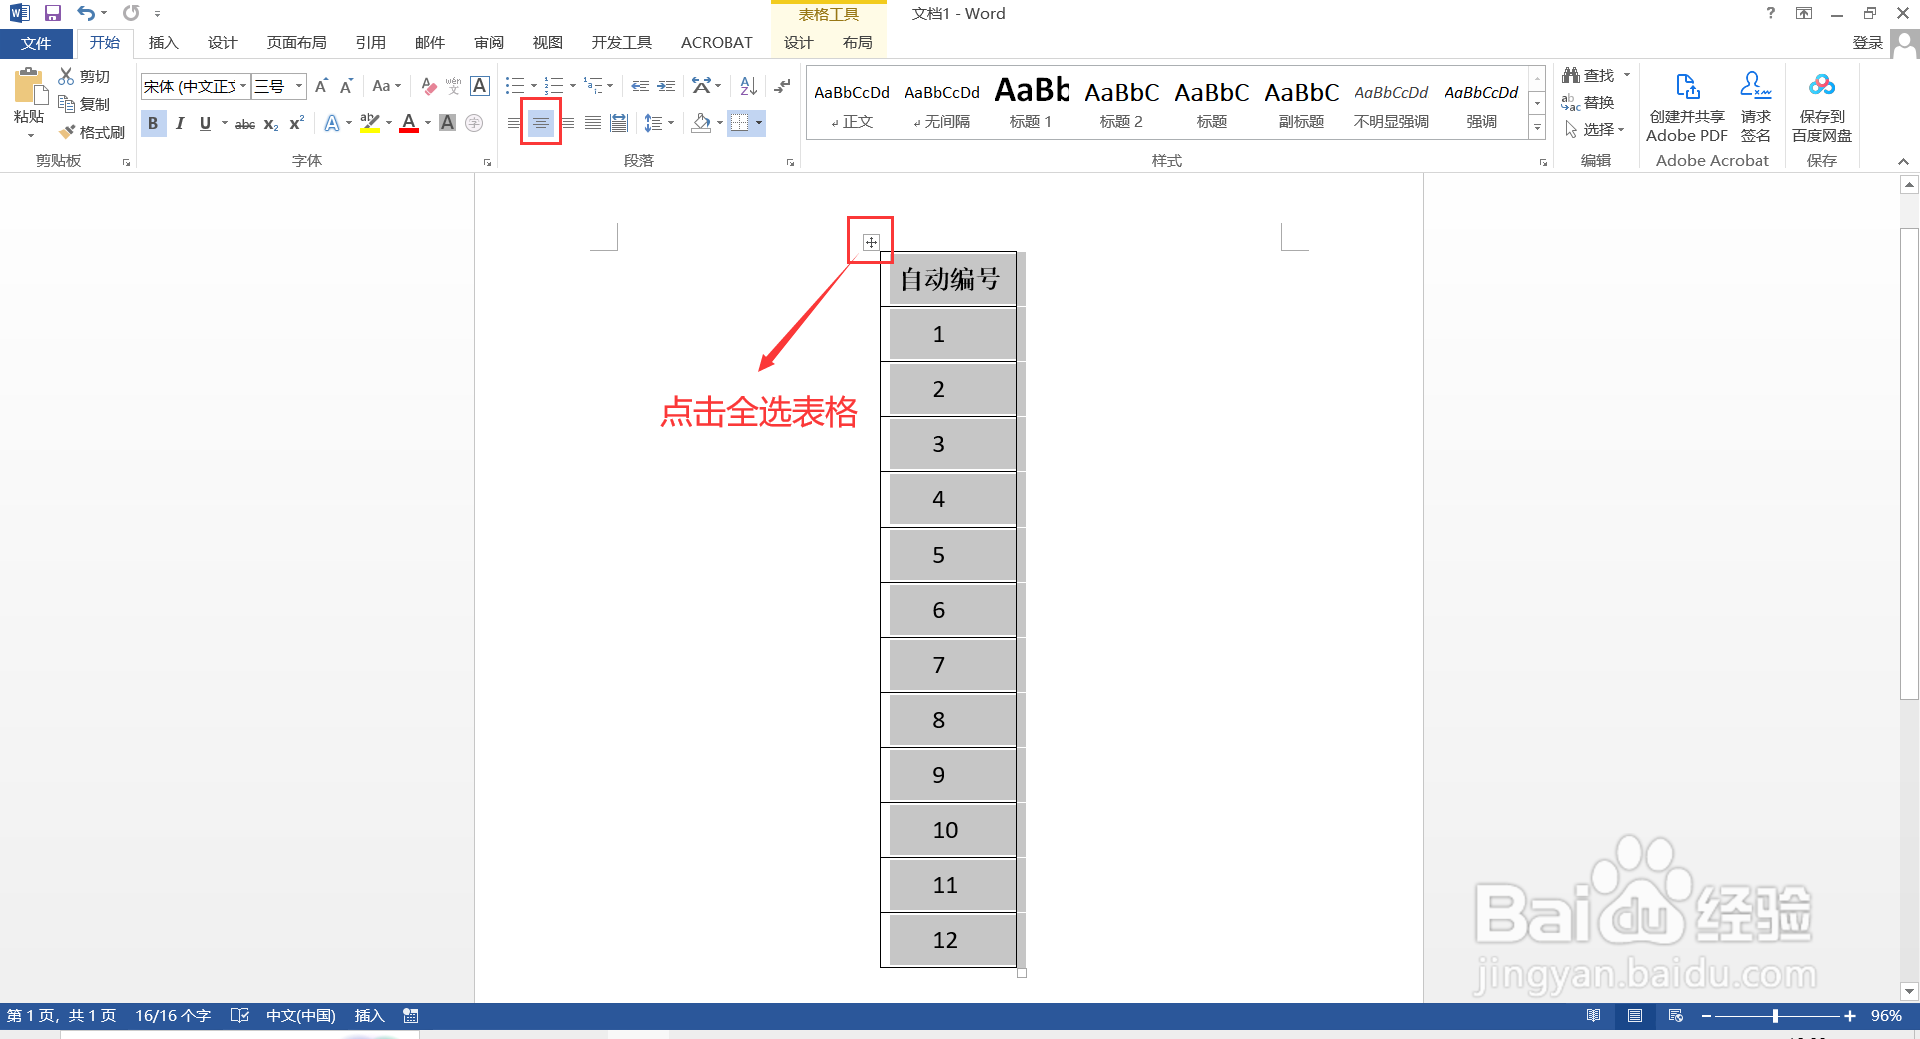This screenshot has width=1920, height=1039.
Task: Switch to the 插入 ribbon tab
Action: 163,42
